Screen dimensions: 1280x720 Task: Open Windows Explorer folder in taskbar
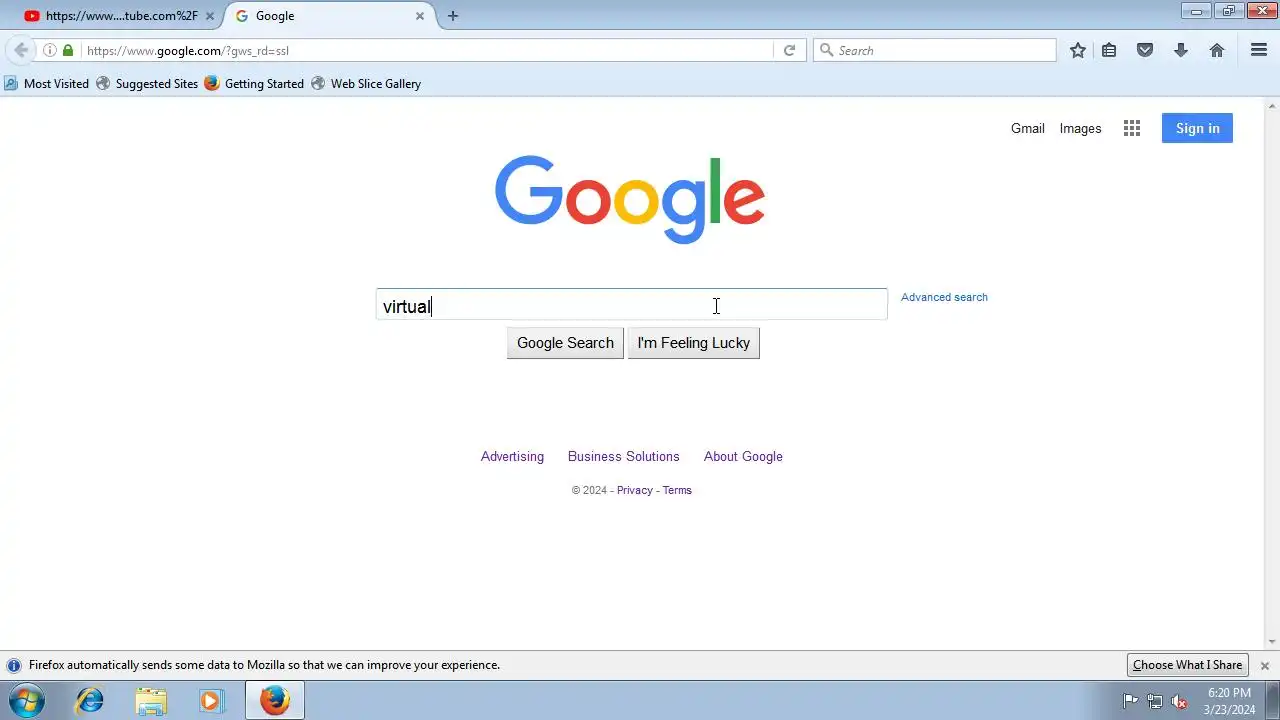pyautogui.click(x=151, y=701)
